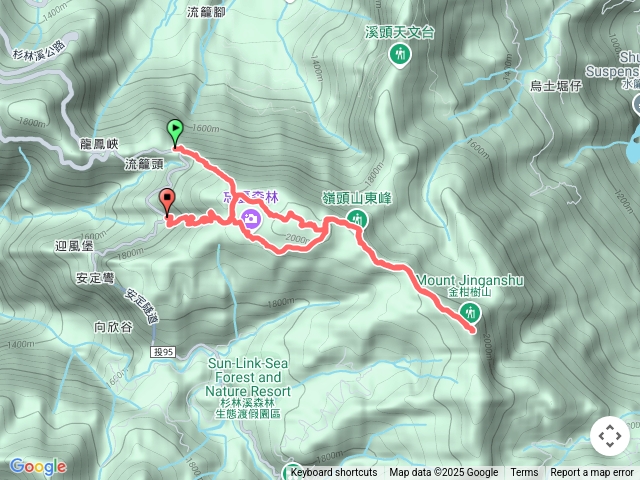Image resolution: width=640 pixels, height=480 pixels.
Task: Click the 溪頭天文台 place label
Action: (399, 33)
